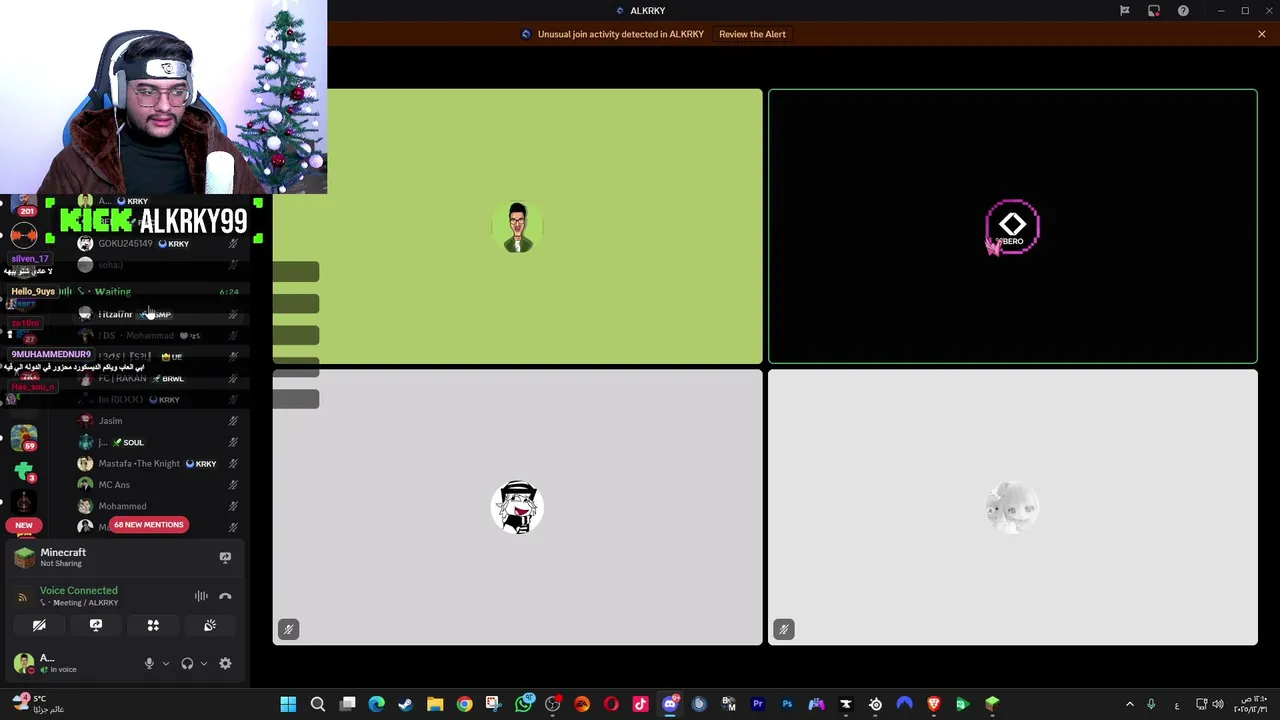Open Windows Start menu

coord(288,705)
